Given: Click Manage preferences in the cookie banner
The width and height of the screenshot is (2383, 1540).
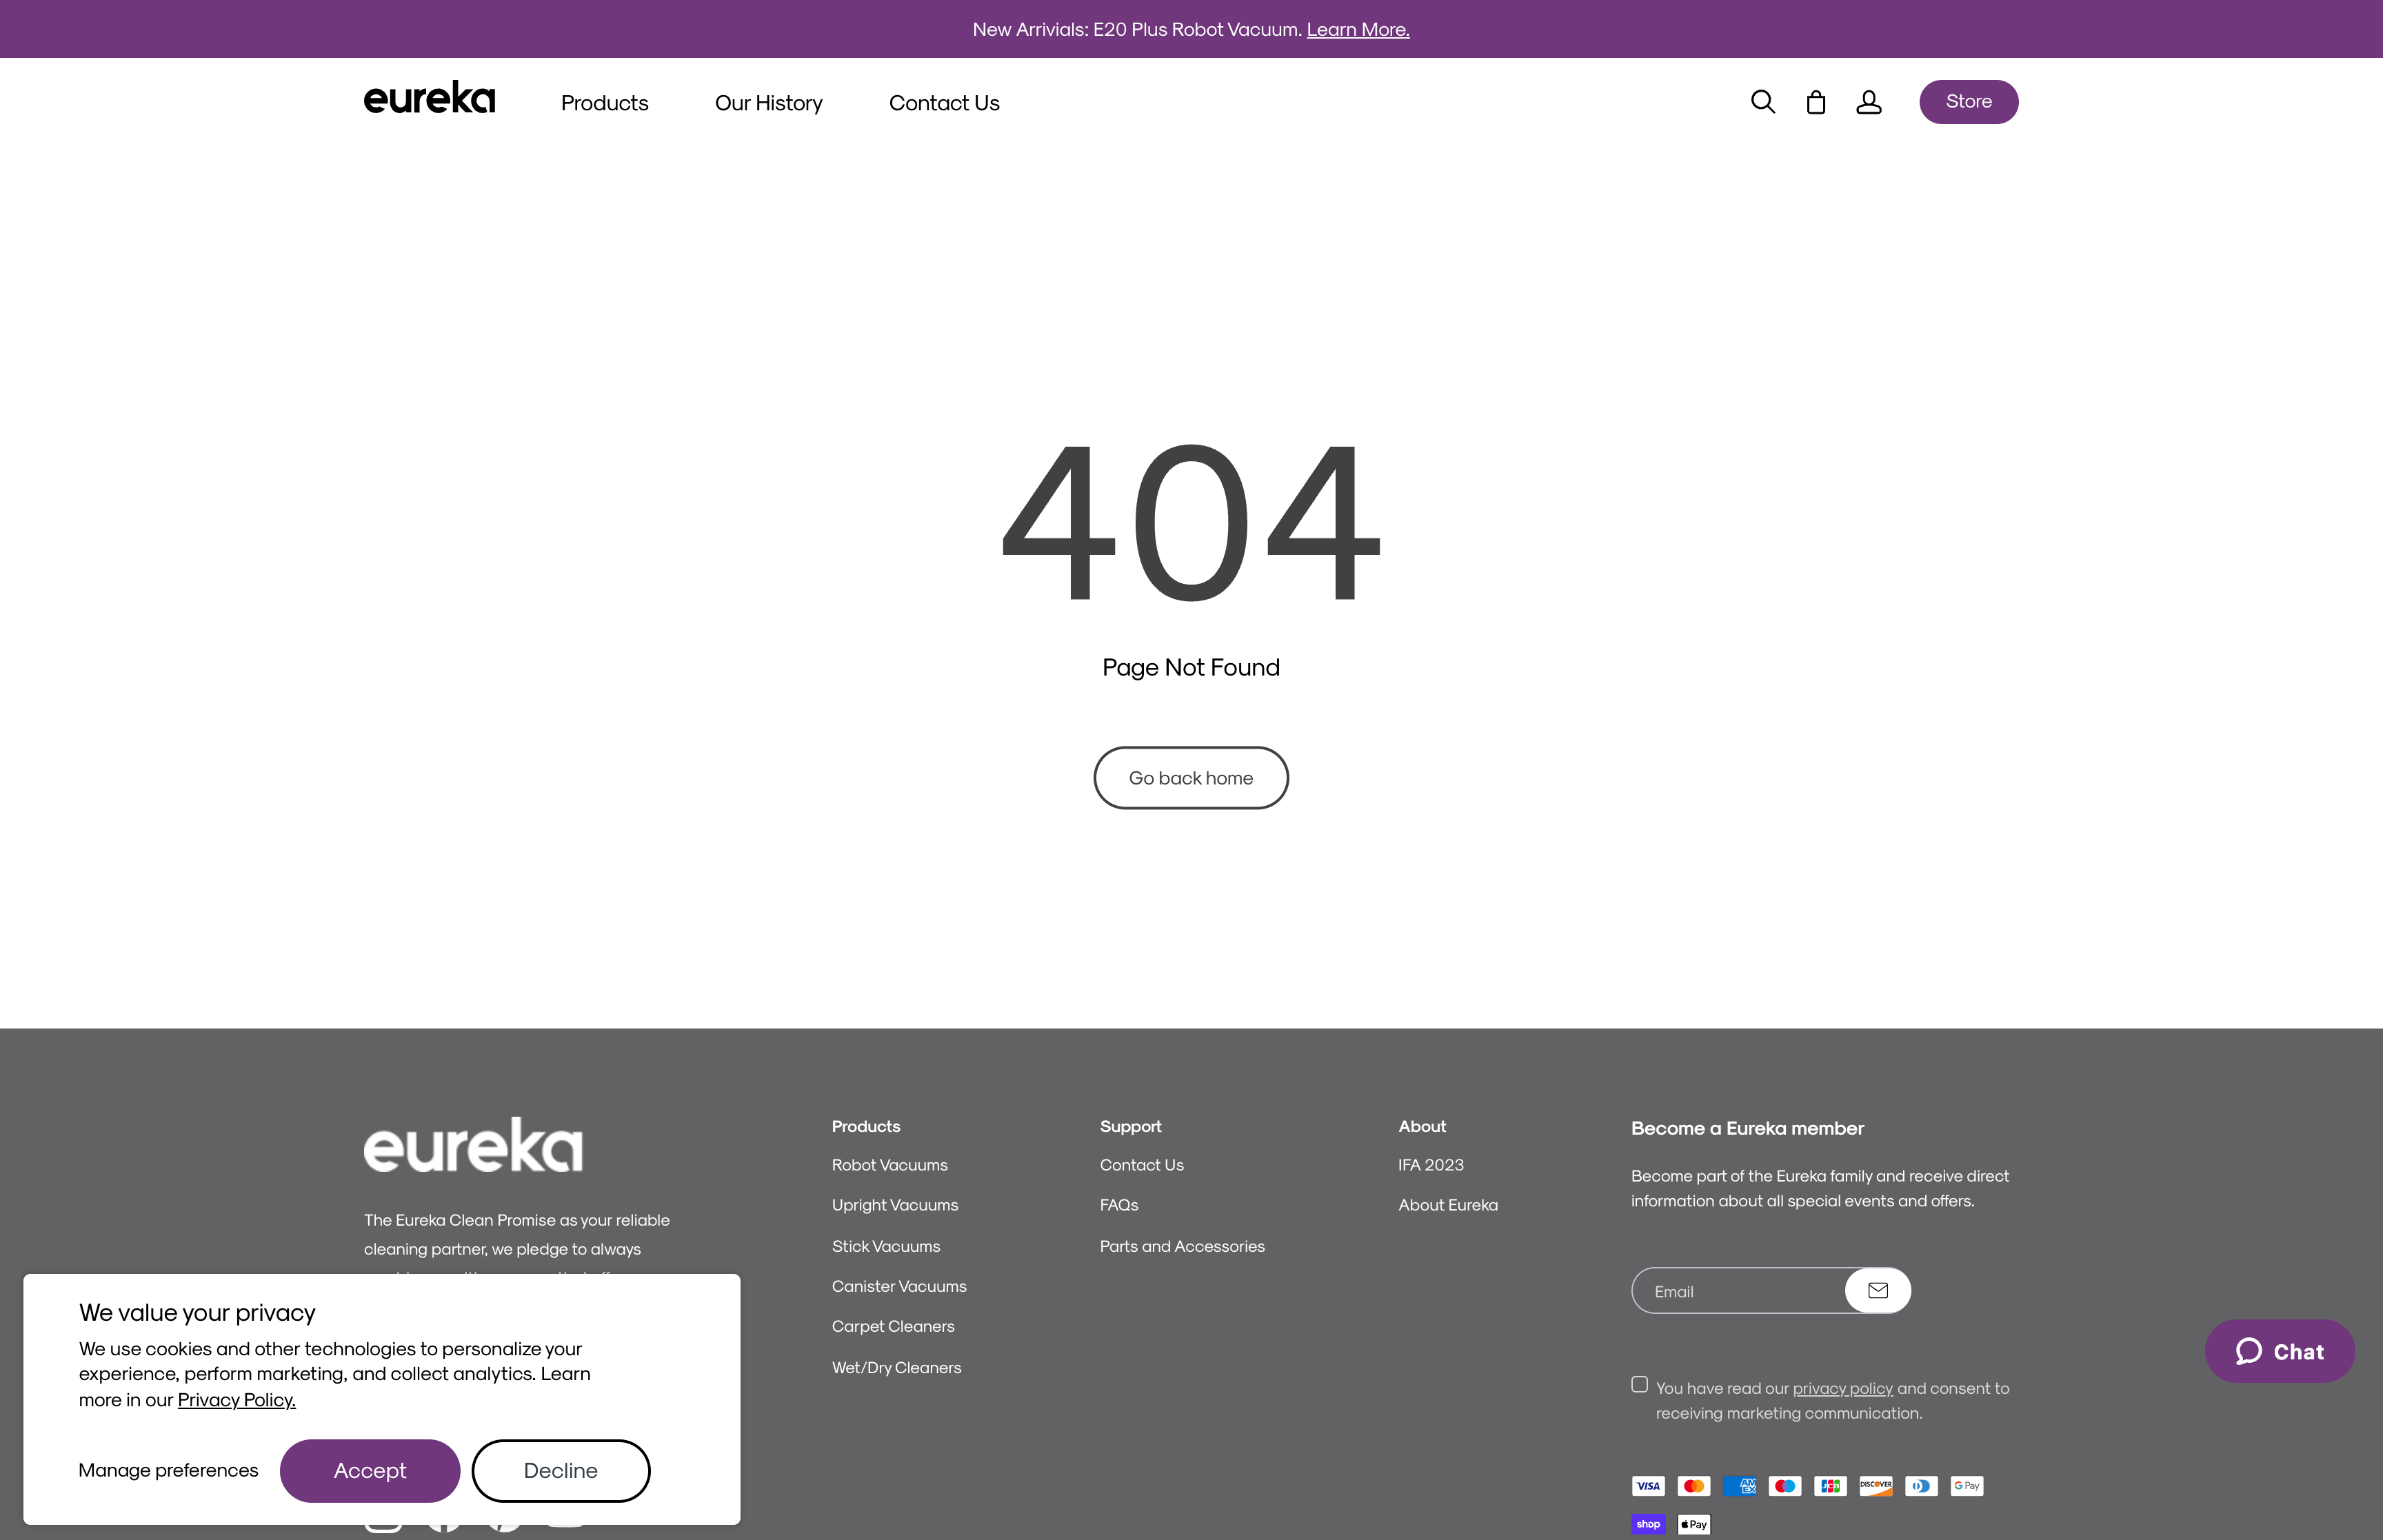Looking at the screenshot, I should pyautogui.click(x=169, y=1470).
